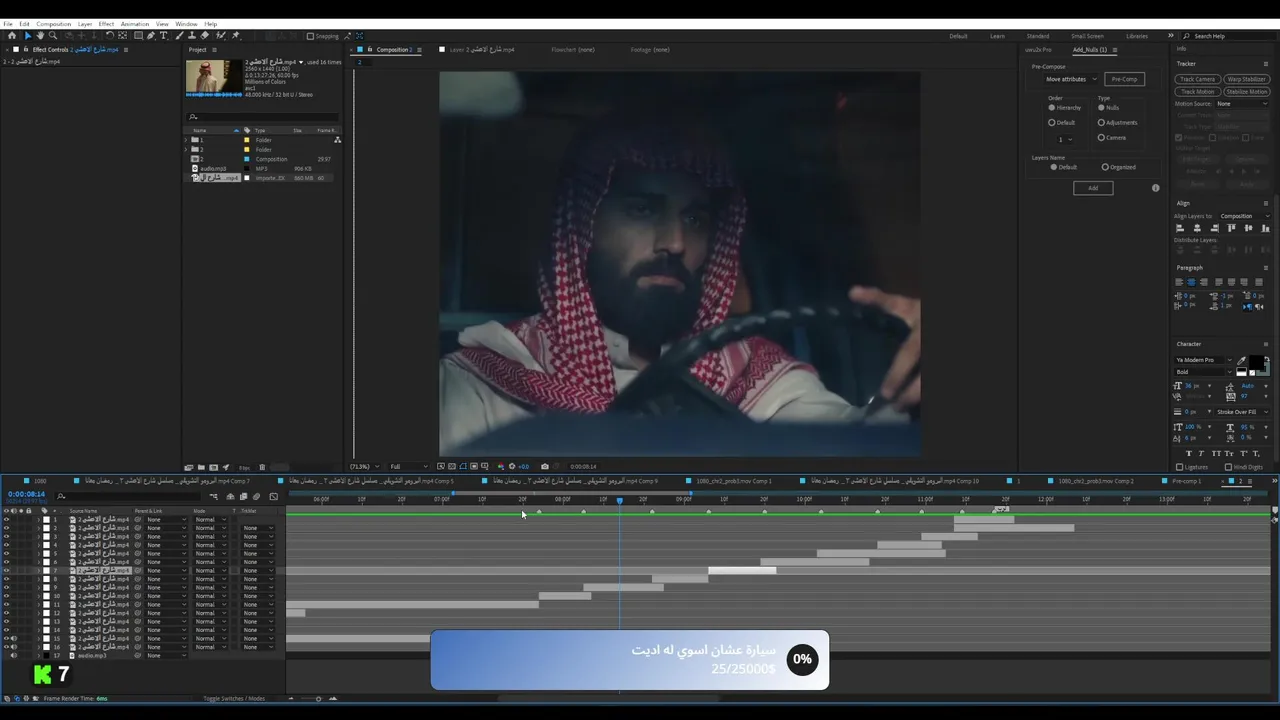Open the Graph Editor in timeline
Image resolution: width=1280 pixels, height=720 pixels.
pyautogui.click(x=273, y=496)
